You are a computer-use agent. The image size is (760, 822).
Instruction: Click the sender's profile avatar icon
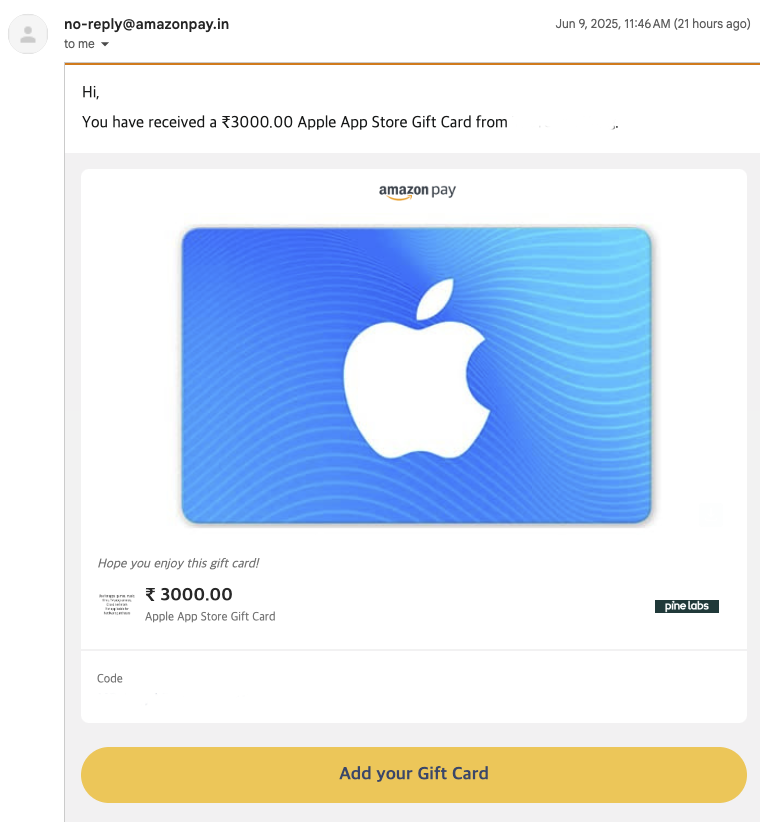(28, 34)
